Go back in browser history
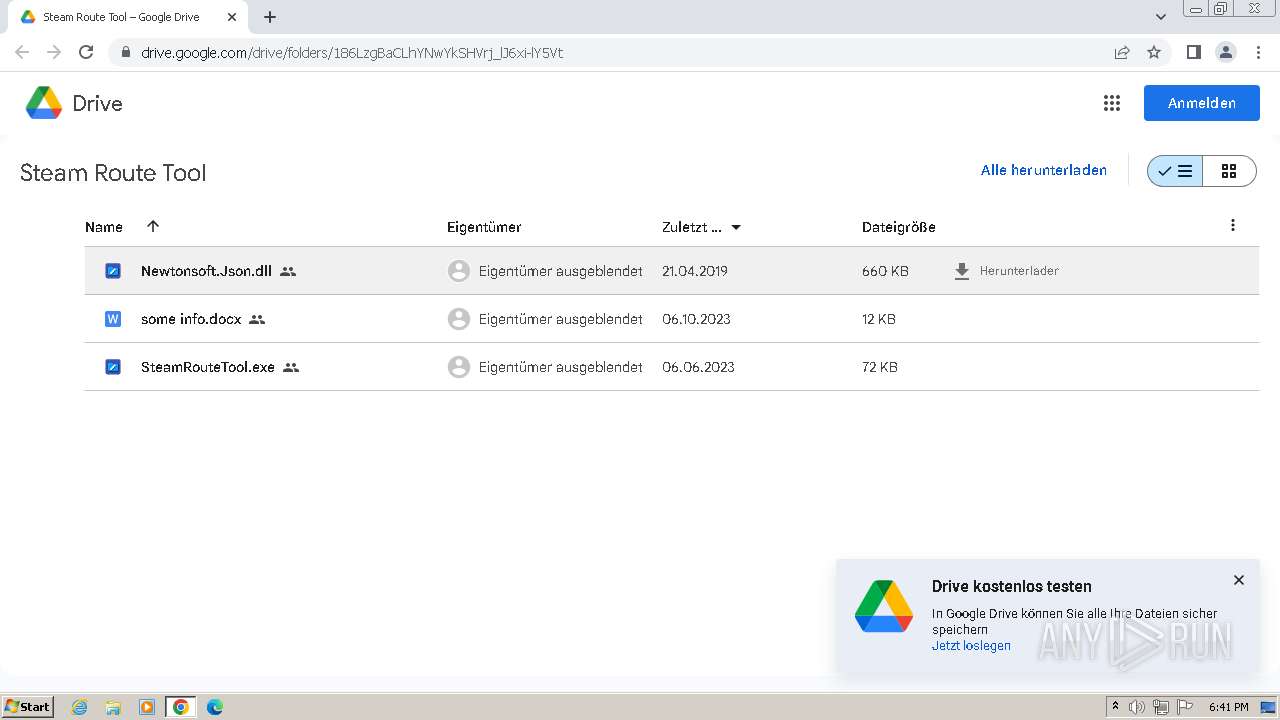The width and height of the screenshot is (1280, 720). (22, 53)
